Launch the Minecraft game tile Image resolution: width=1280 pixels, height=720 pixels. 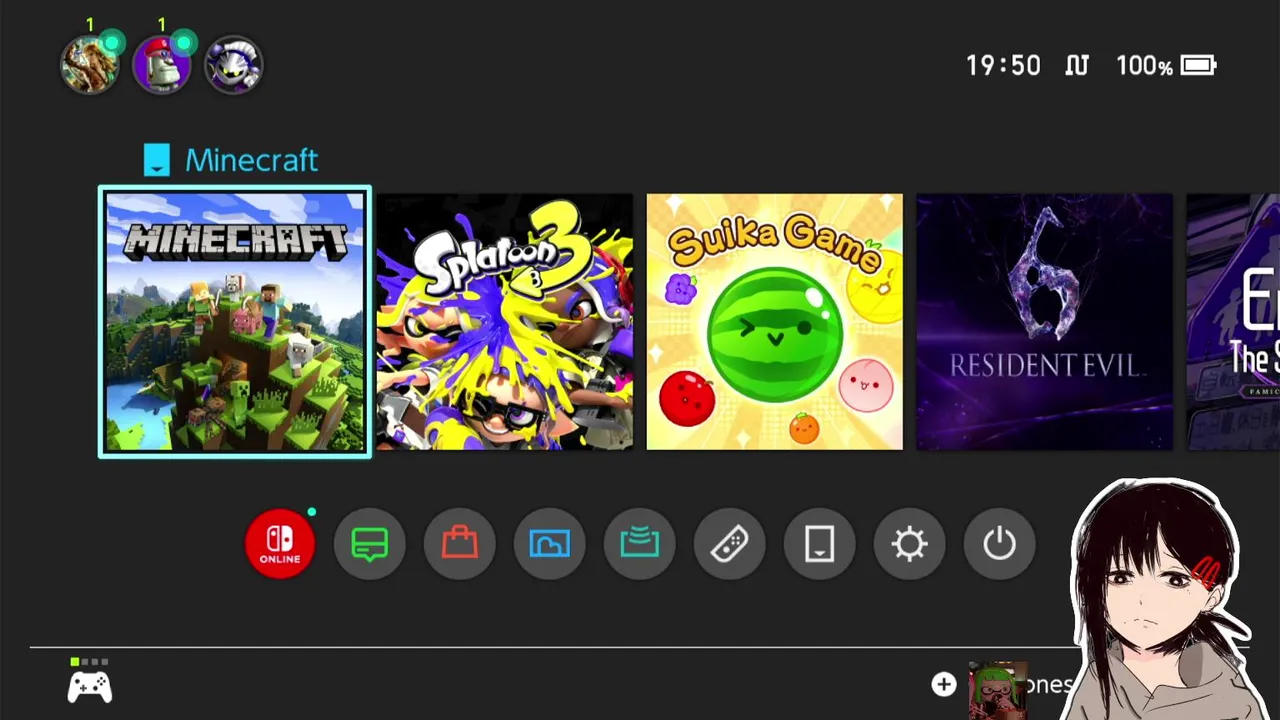[235, 322]
